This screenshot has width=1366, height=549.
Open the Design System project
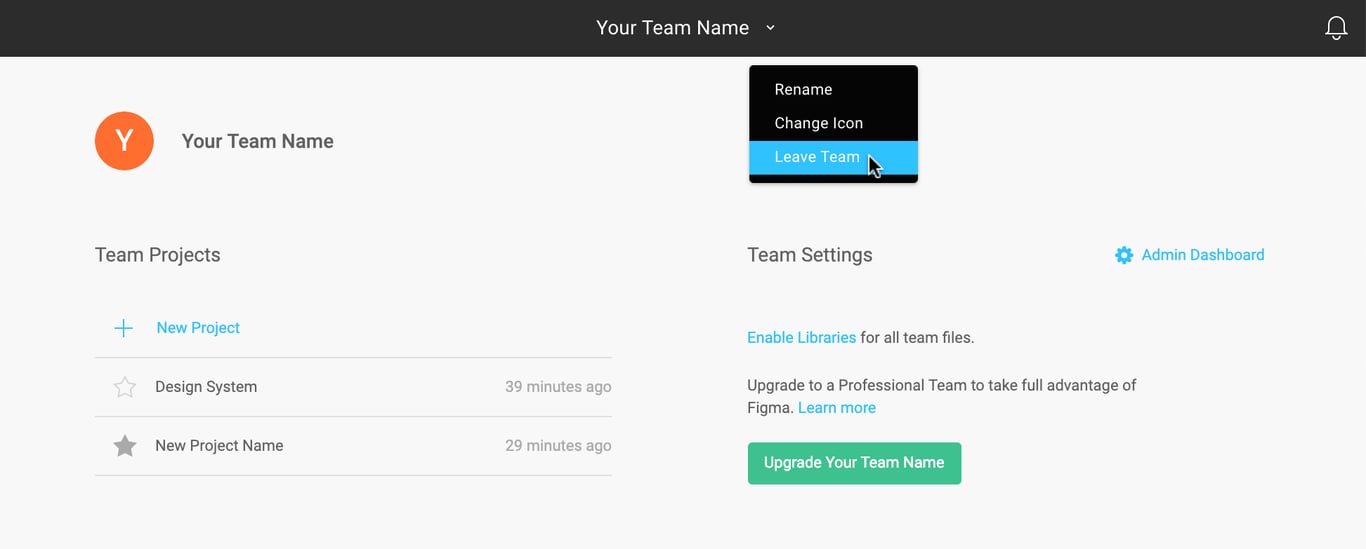click(x=206, y=387)
